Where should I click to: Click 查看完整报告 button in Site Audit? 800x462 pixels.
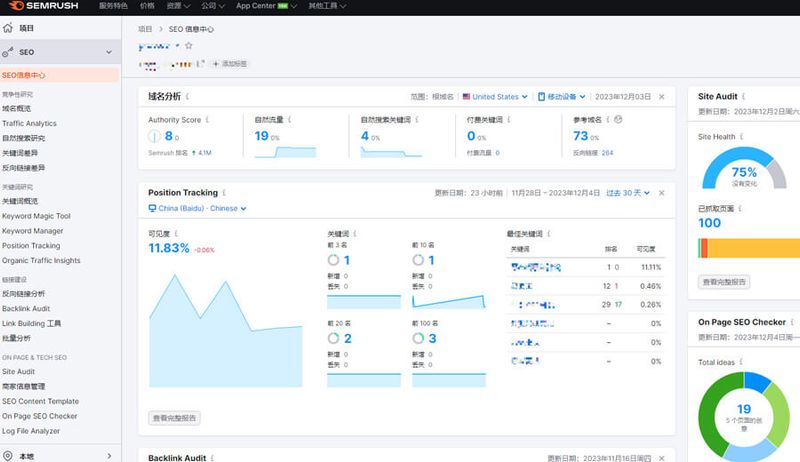point(724,282)
